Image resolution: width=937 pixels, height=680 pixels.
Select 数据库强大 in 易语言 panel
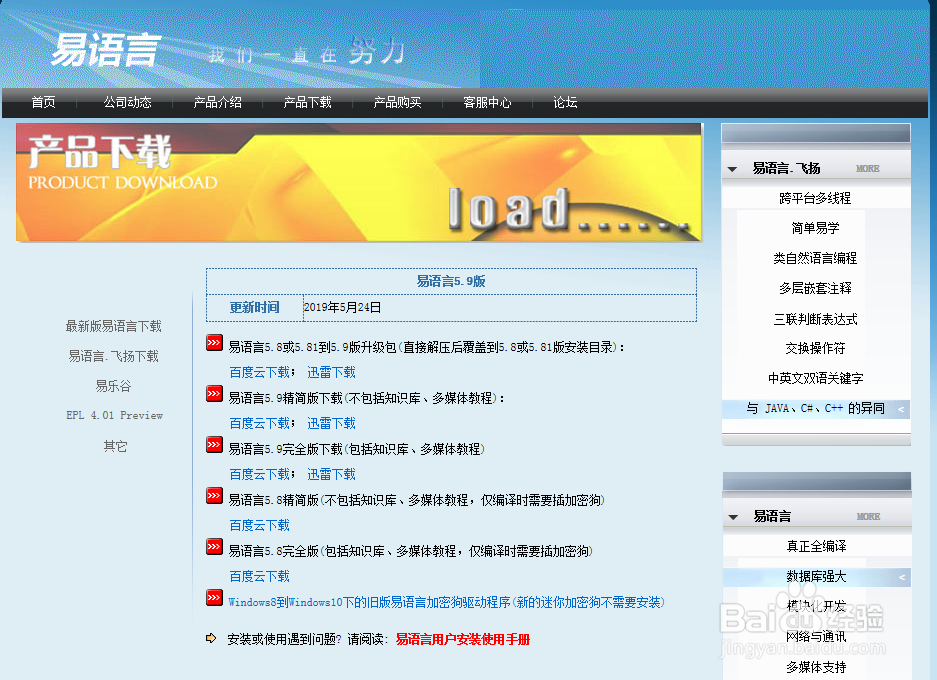pyautogui.click(x=816, y=577)
